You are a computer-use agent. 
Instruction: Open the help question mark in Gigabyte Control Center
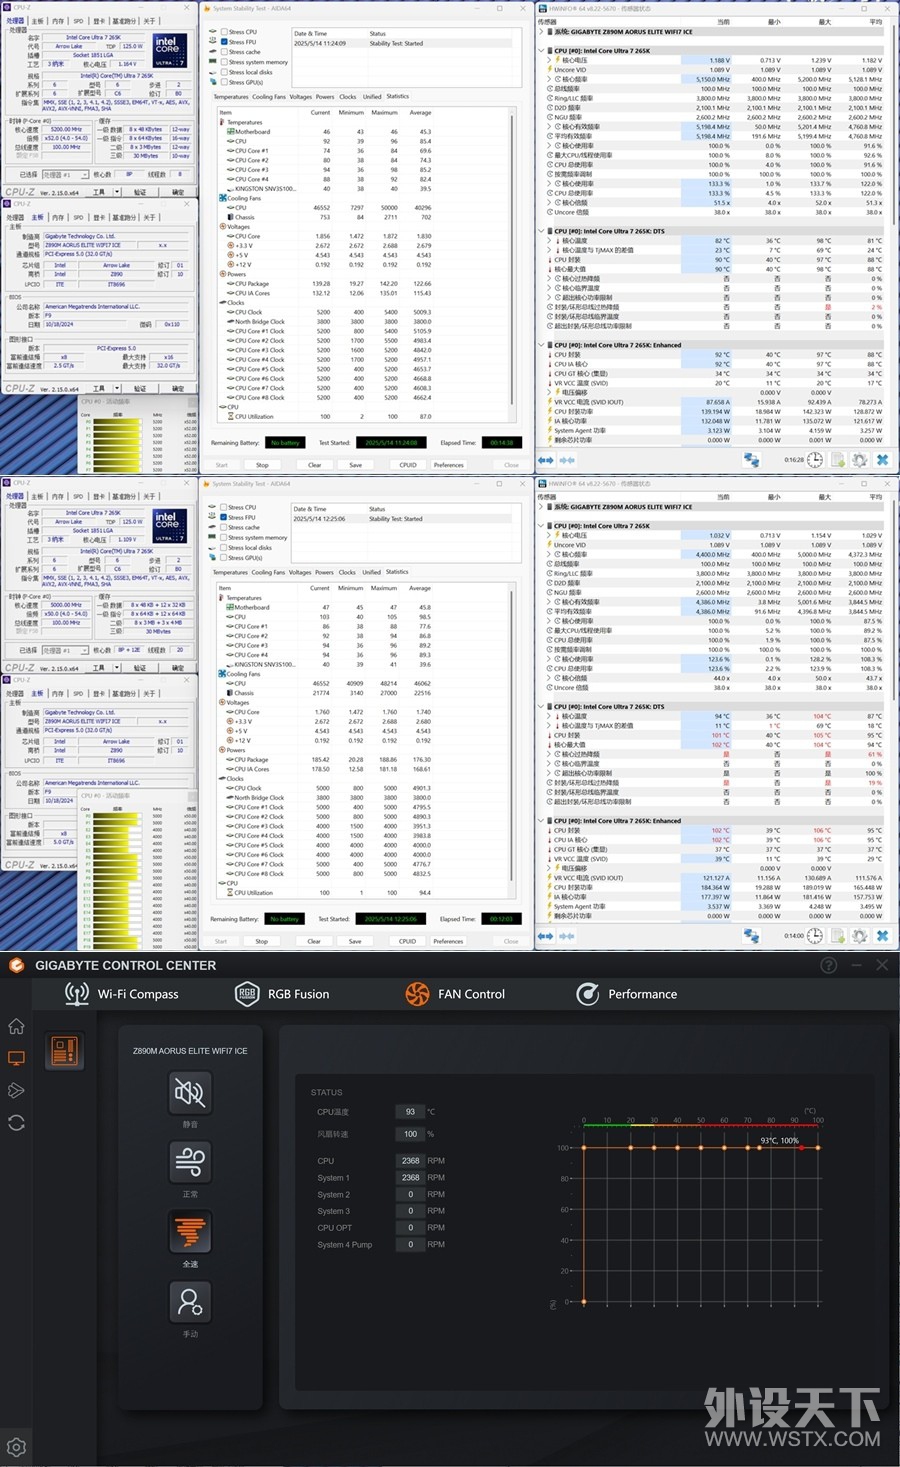pos(828,965)
